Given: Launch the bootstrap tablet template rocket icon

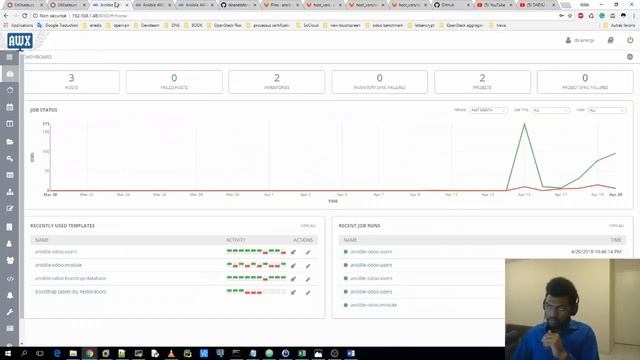Looking at the screenshot, I should 293,292.
